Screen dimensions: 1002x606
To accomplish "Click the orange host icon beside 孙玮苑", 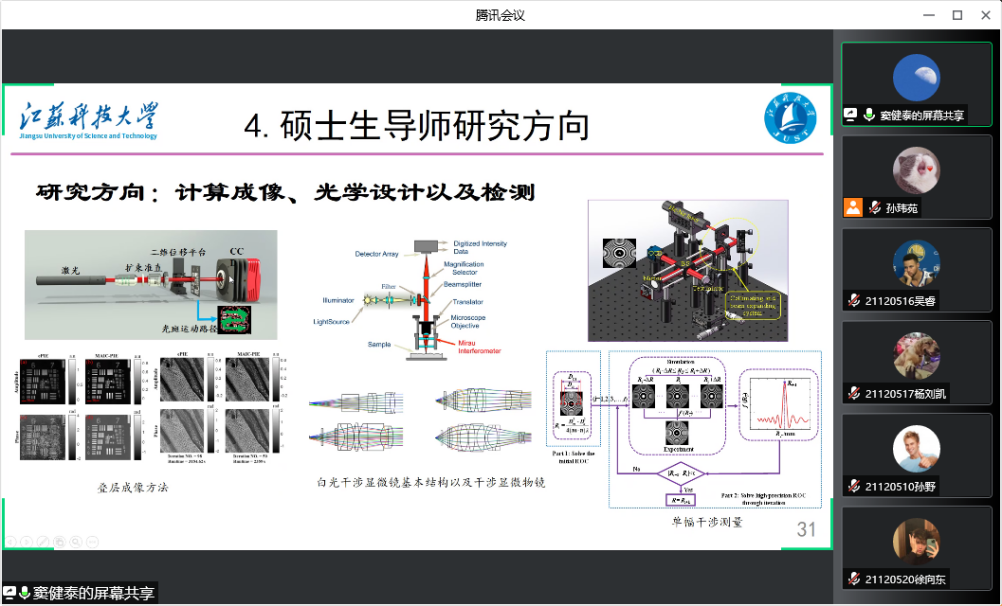I will tap(852, 207).
